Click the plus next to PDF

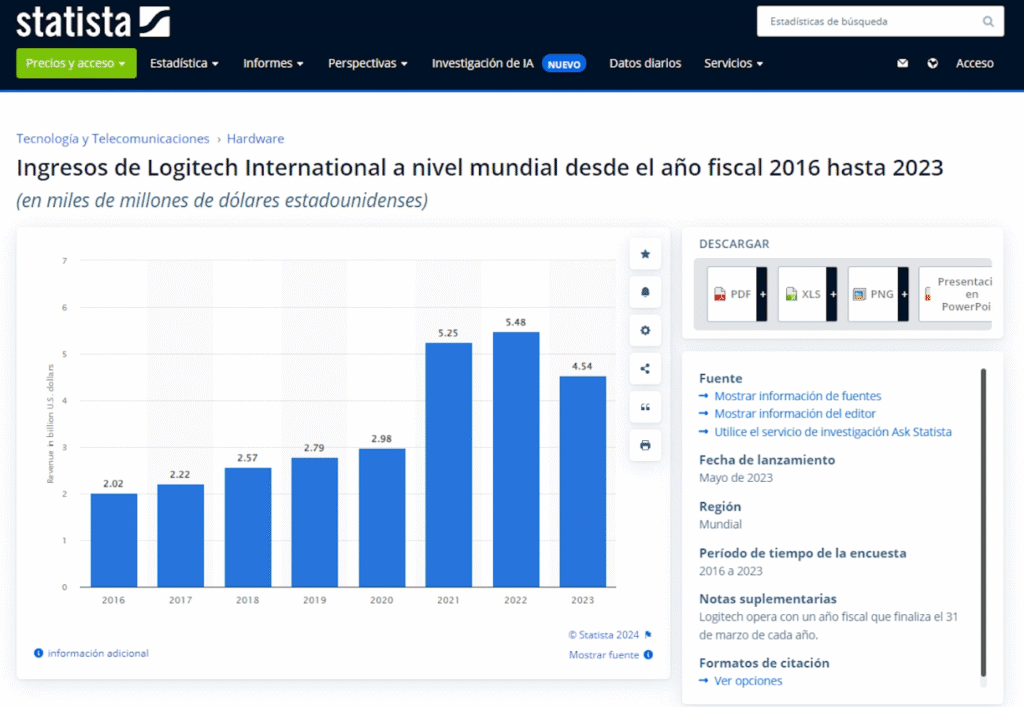click(x=762, y=294)
